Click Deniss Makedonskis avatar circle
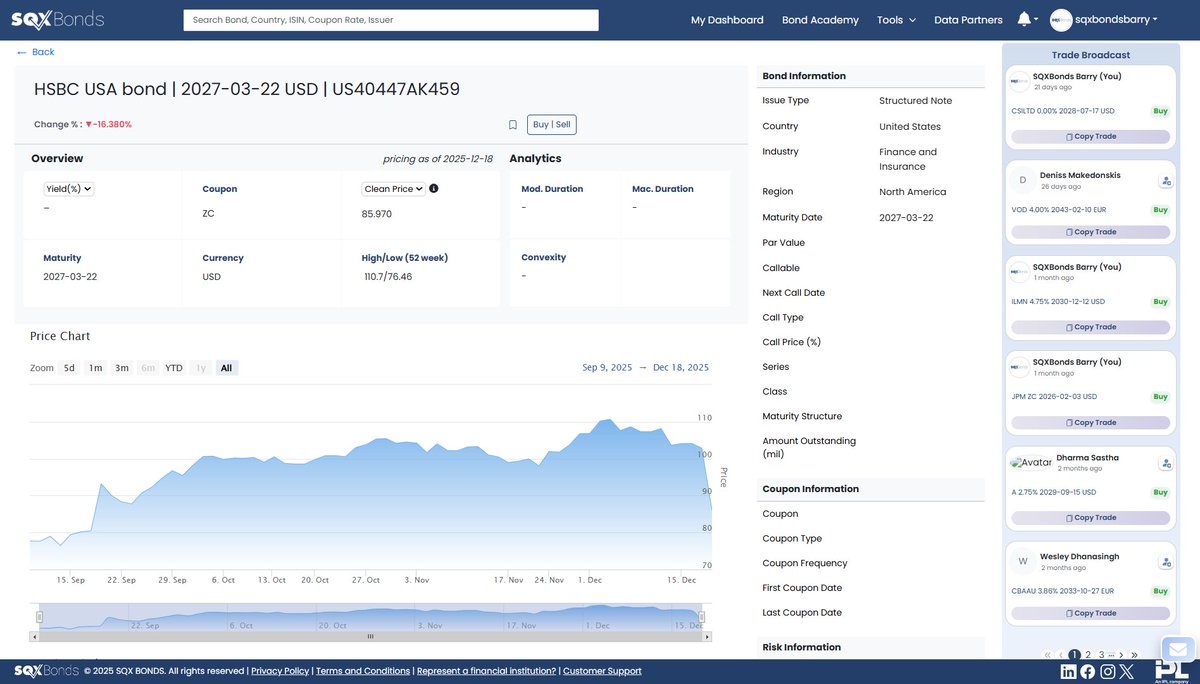This screenshot has height=684, width=1200. pyautogui.click(x=1022, y=181)
